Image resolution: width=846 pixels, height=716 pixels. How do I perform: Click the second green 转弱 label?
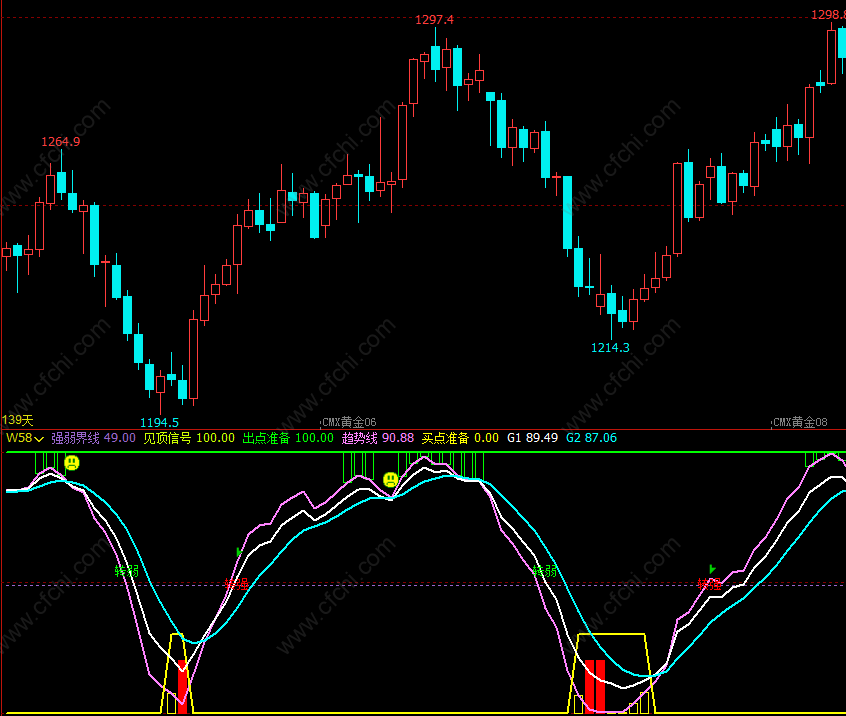tap(545, 571)
